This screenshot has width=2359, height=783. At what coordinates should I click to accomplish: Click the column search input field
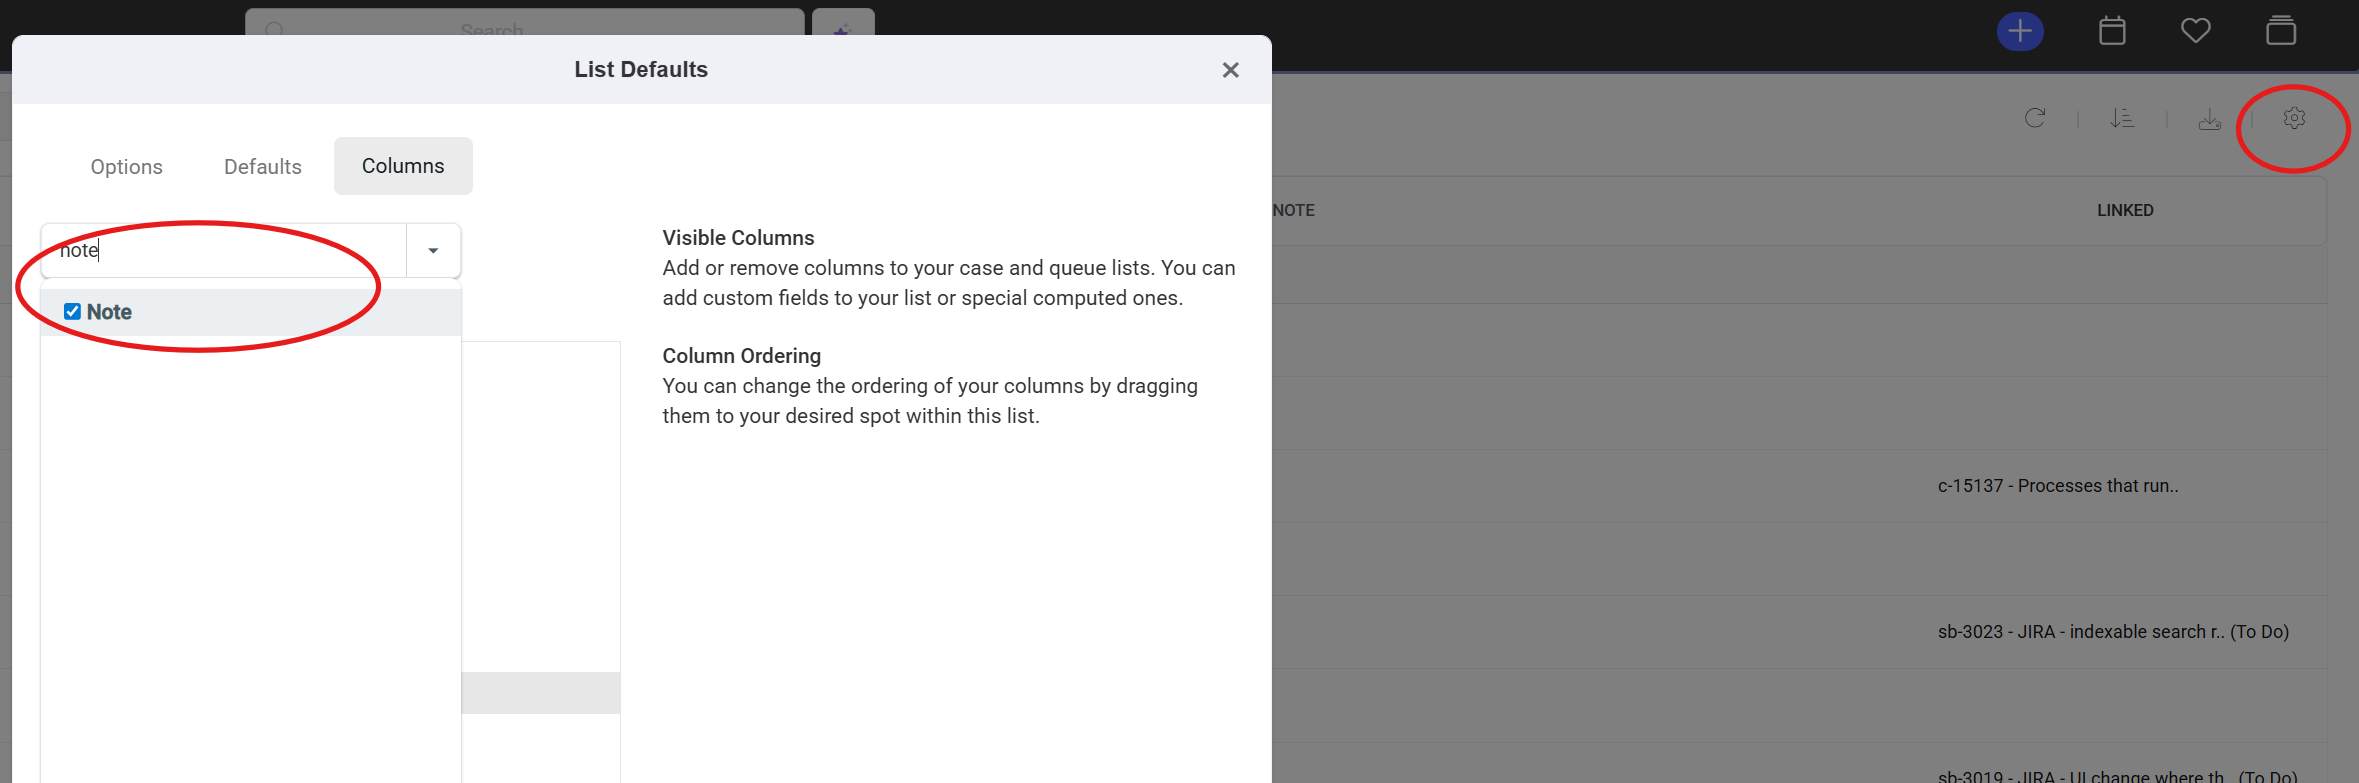click(x=224, y=250)
